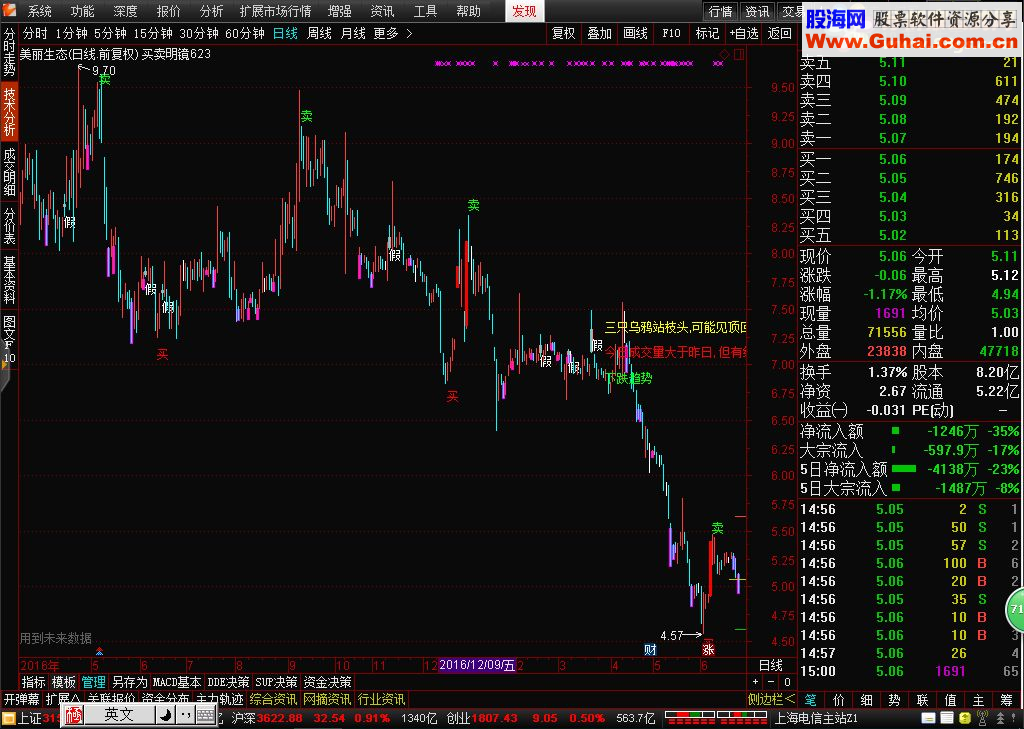Click the 返回 back button
The width and height of the screenshot is (1024, 729).
[779, 33]
